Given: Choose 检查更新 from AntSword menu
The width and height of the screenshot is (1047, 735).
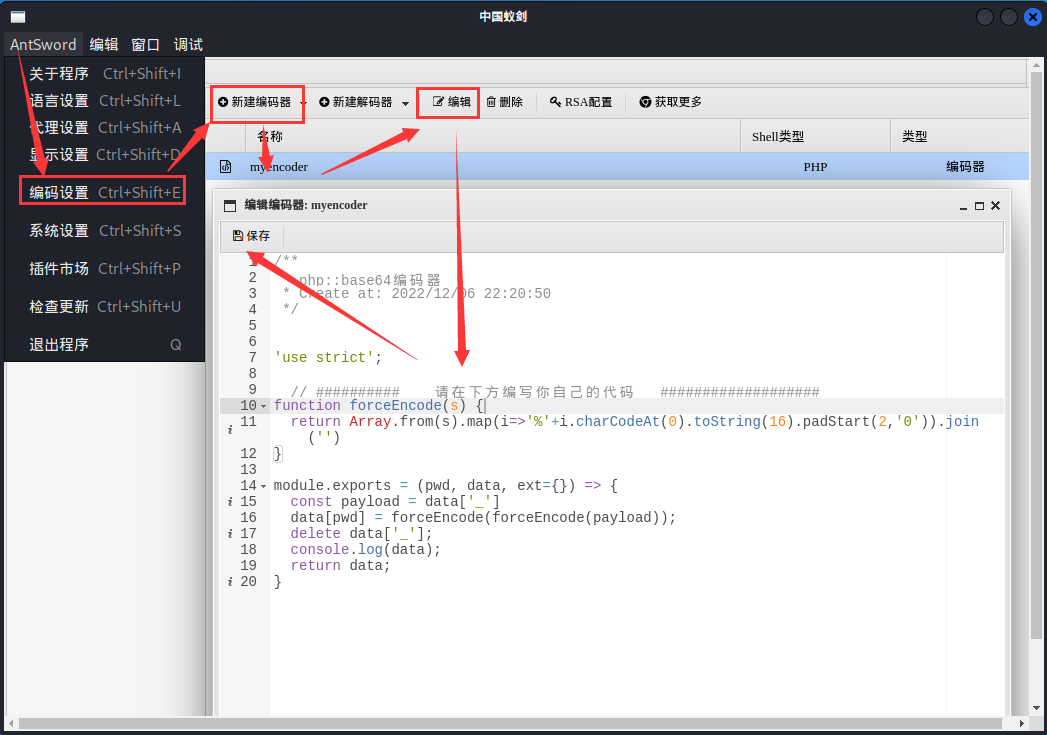Looking at the screenshot, I should (x=105, y=306).
